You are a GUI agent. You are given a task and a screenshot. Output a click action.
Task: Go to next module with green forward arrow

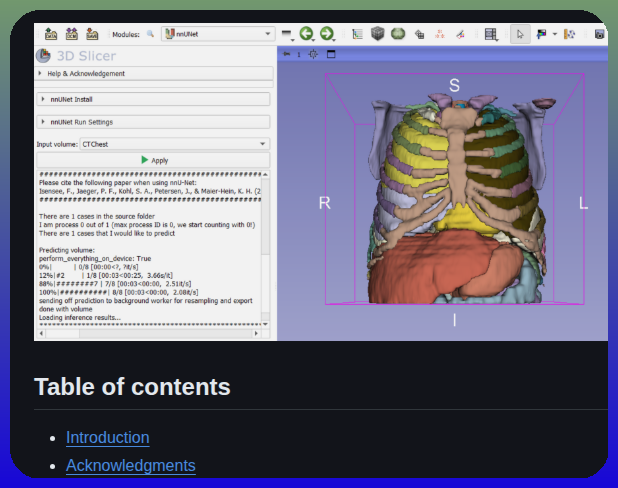(x=327, y=34)
